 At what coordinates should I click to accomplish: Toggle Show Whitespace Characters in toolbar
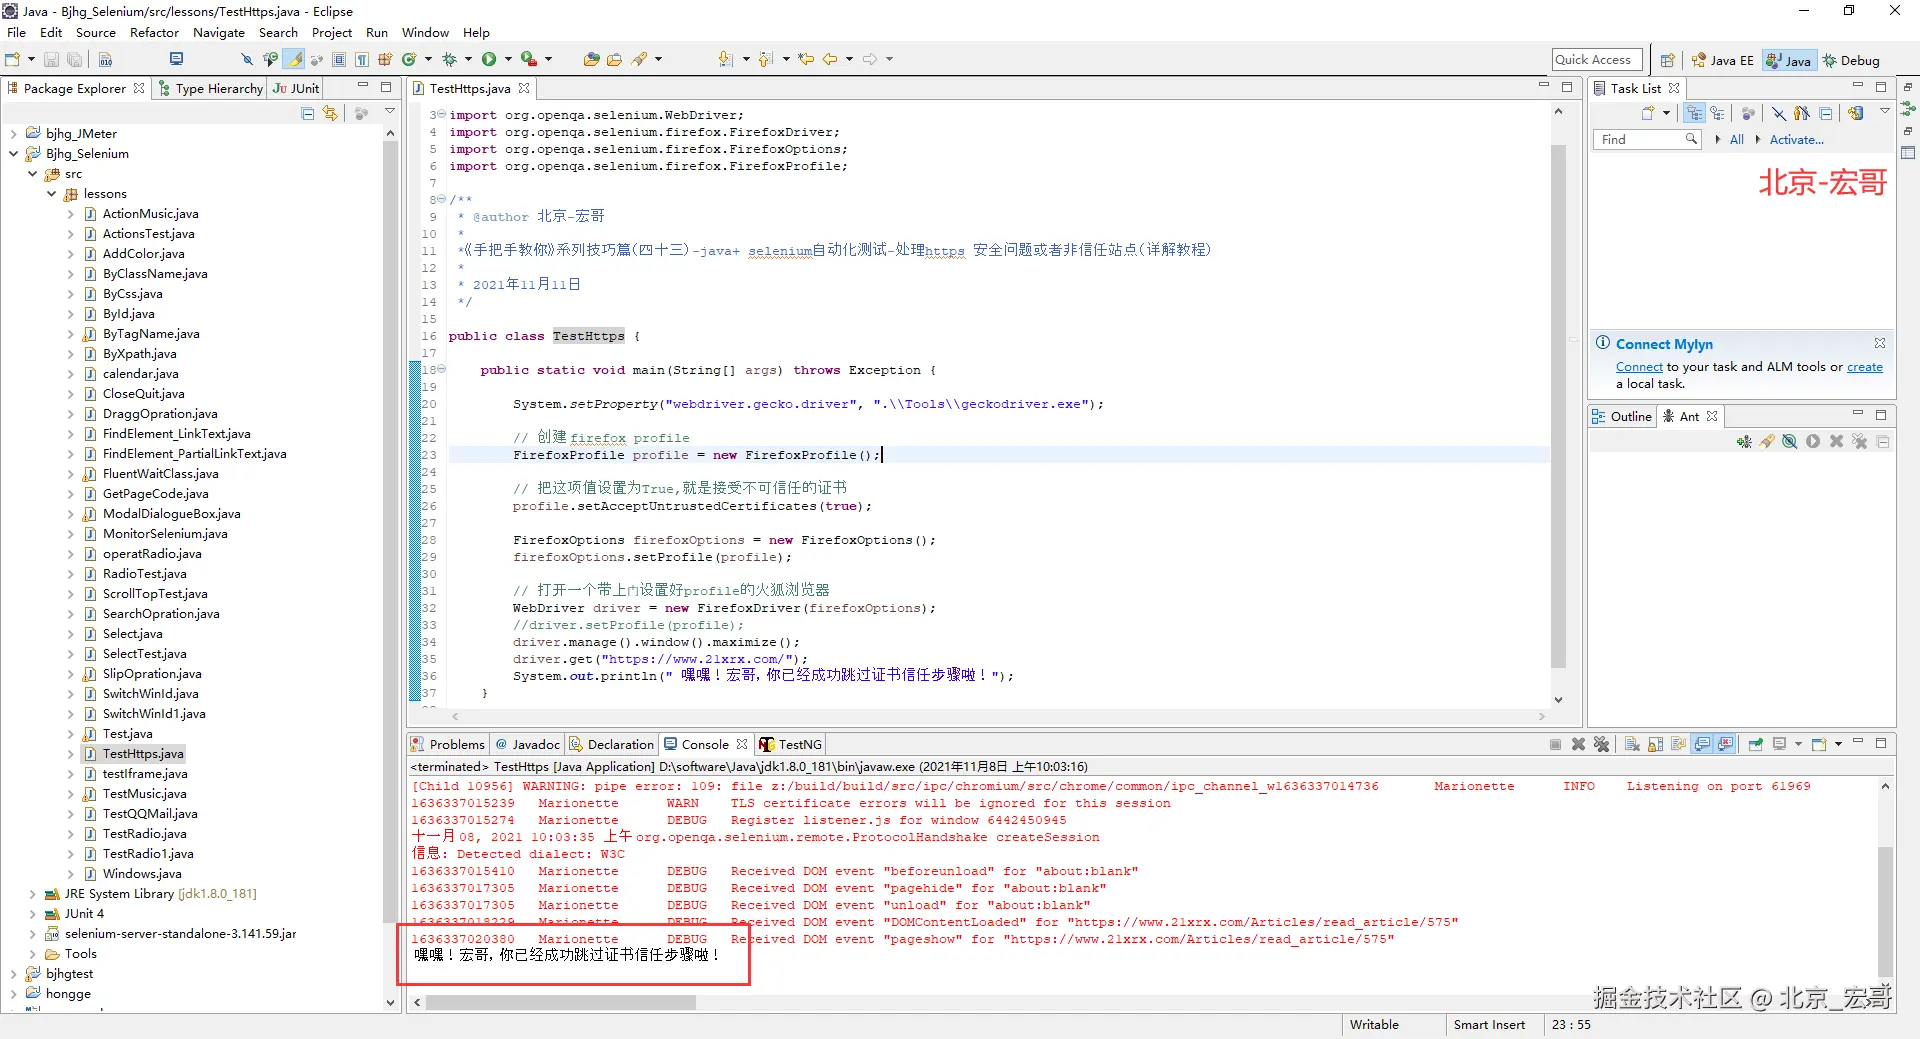[x=362, y=60]
